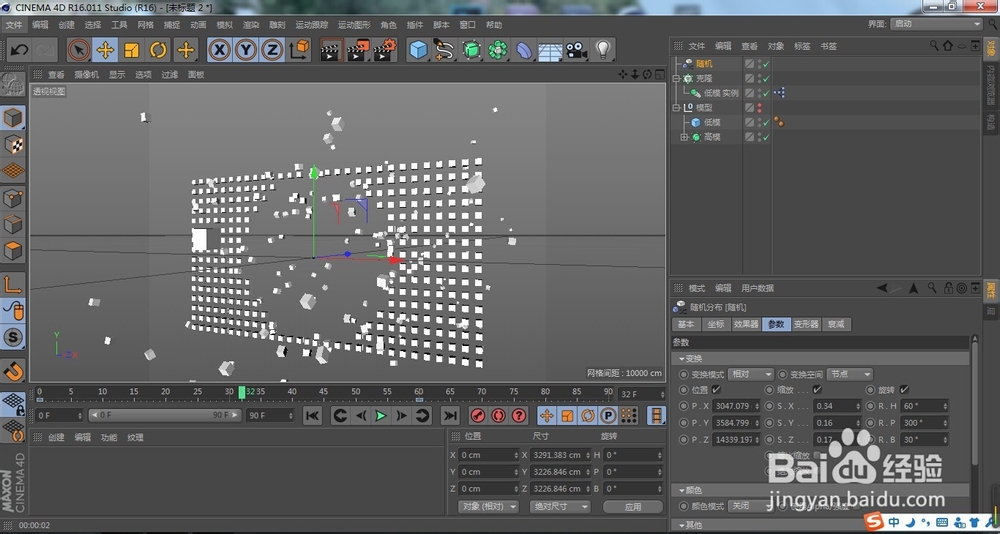Image resolution: width=1000 pixels, height=534 pixels.
Task: Click 变换模式 radio button
Action: coord(684,375)
